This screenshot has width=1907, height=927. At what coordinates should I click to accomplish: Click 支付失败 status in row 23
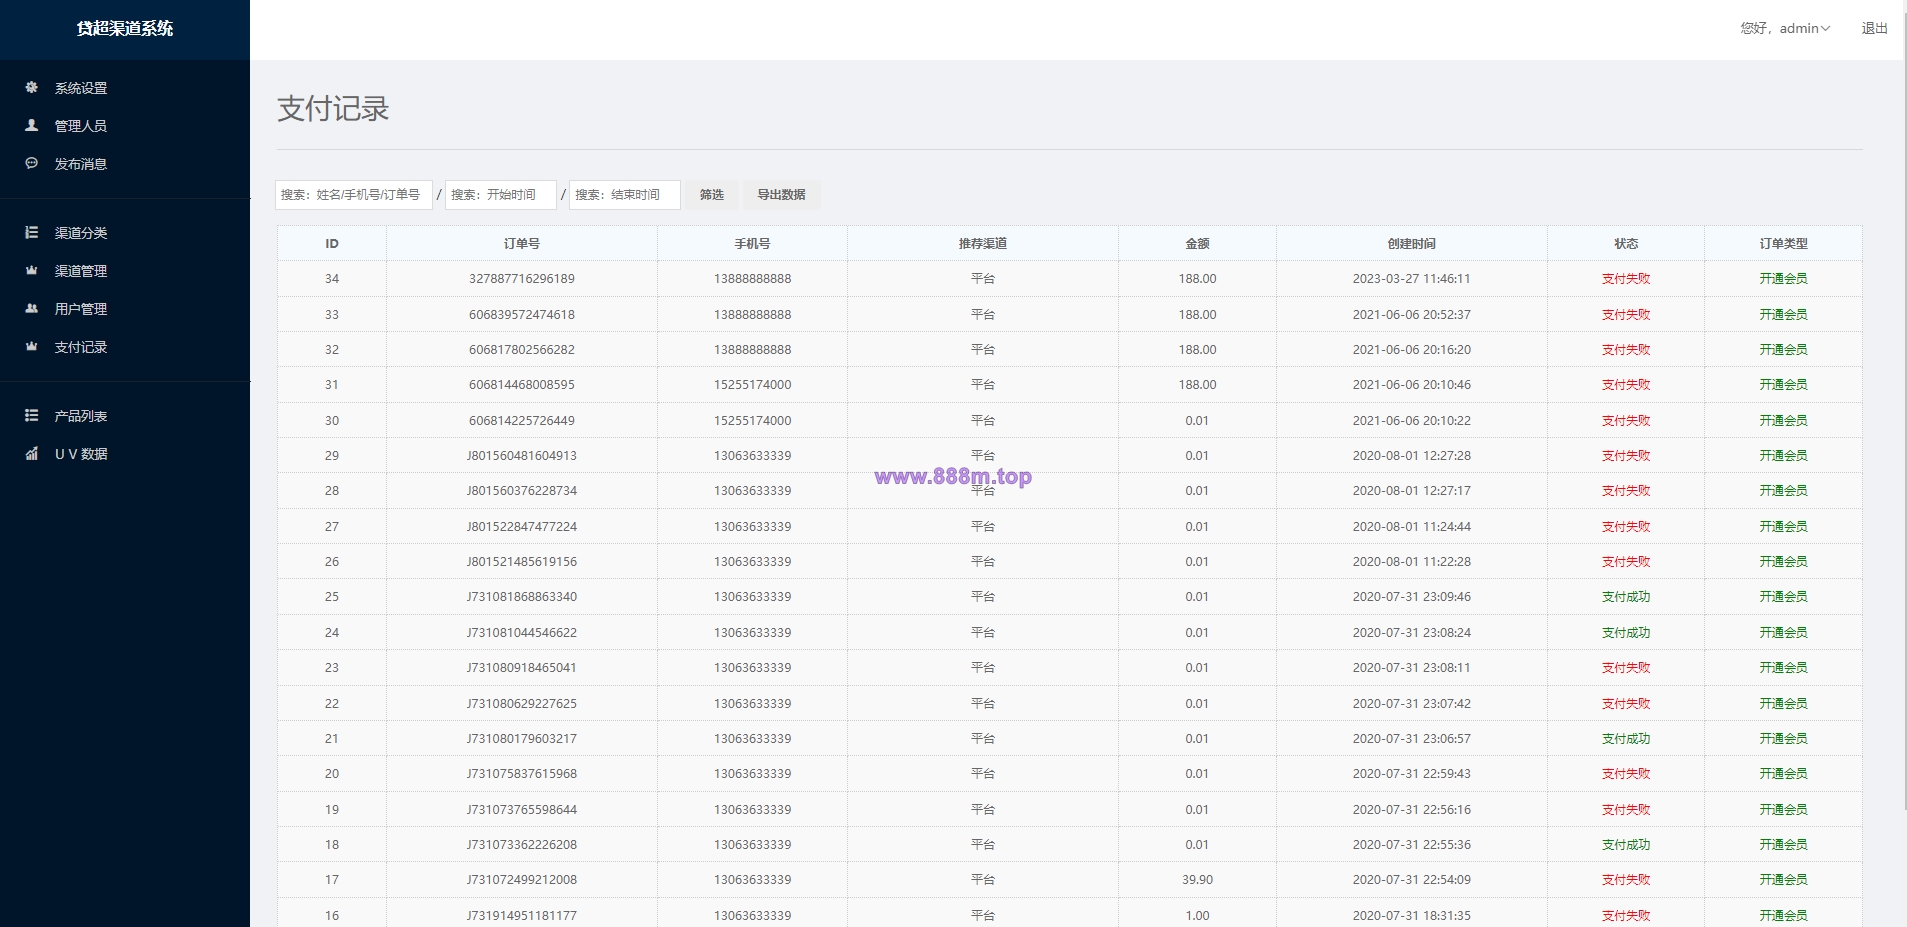(1626, 668)
